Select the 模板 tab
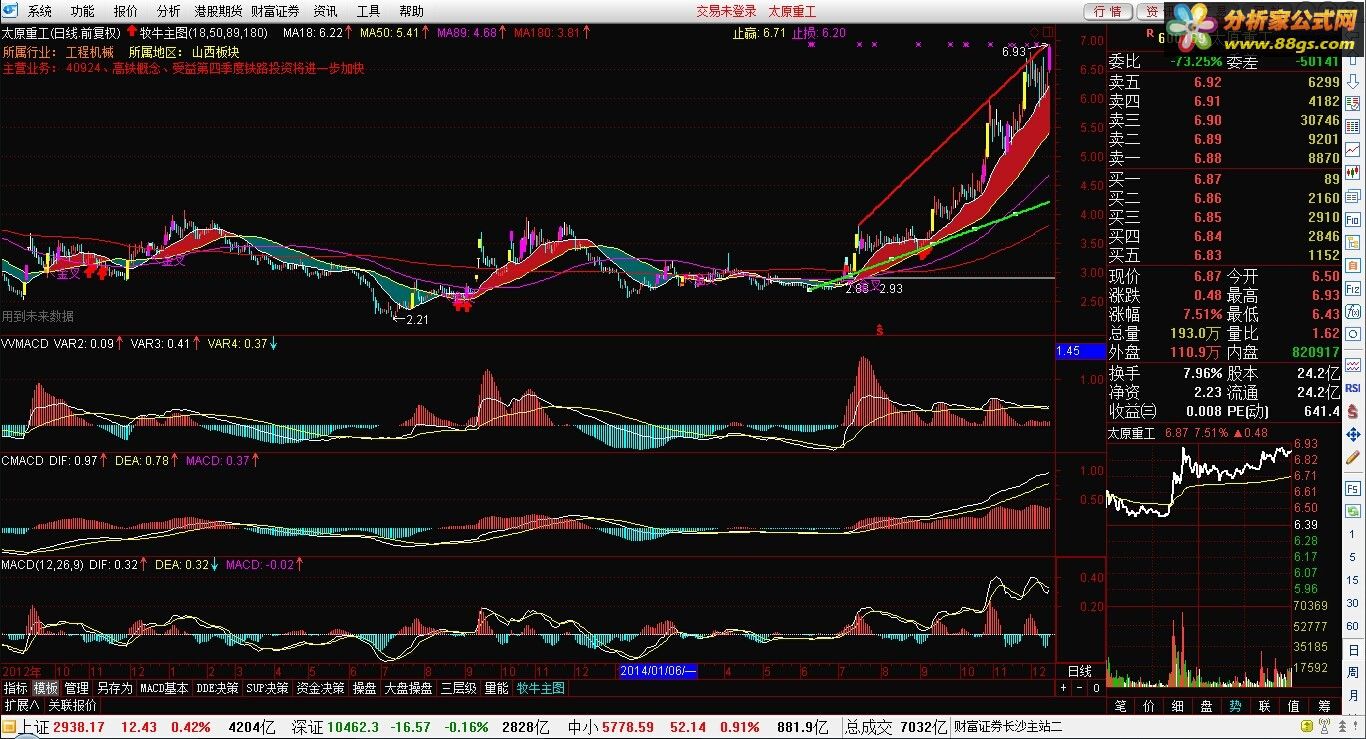 point(46,688)
